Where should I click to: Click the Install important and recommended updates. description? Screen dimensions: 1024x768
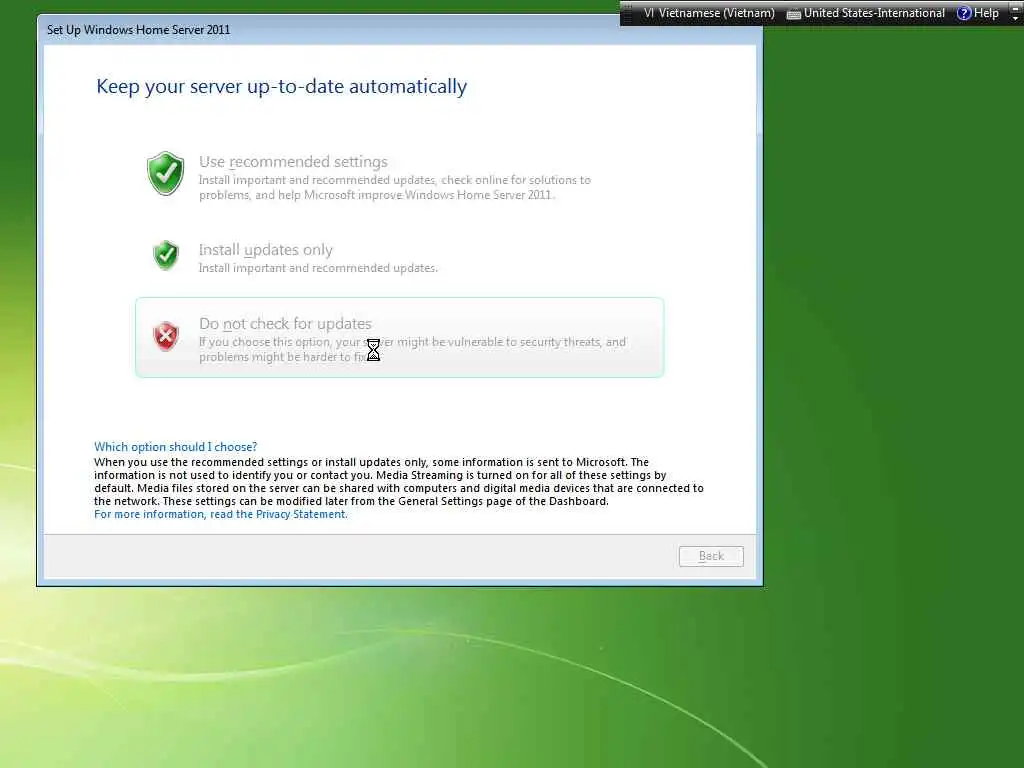(318, 268)
